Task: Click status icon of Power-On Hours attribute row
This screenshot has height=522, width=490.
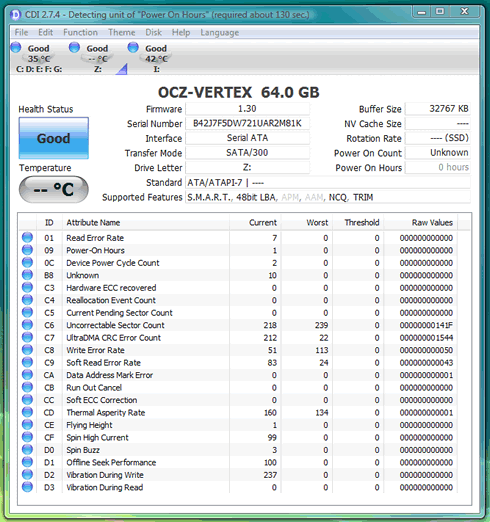Action: [x=27, y=250]
